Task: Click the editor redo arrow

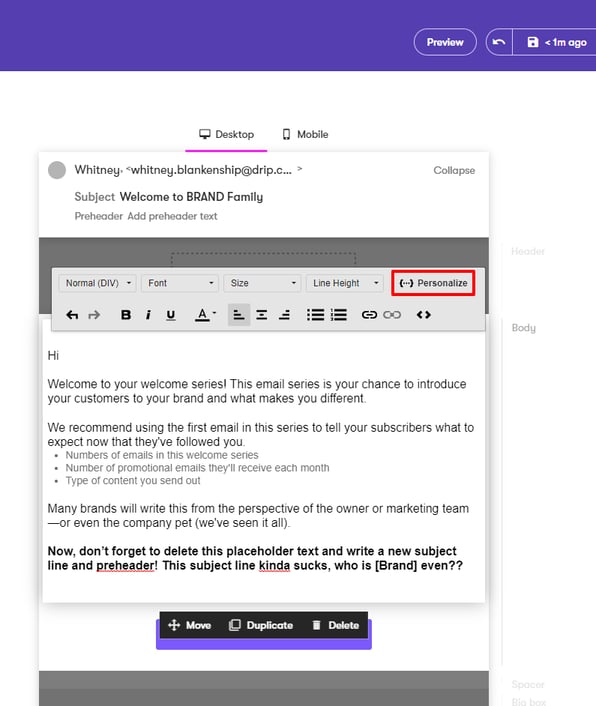Action: [x=94, y=315]
